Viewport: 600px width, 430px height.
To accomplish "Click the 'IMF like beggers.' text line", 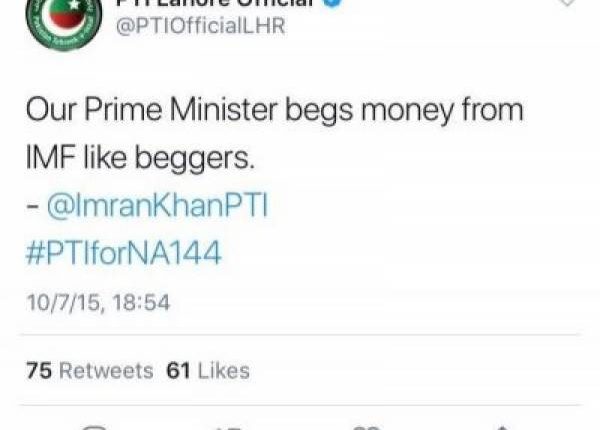I will pos(140,158).
